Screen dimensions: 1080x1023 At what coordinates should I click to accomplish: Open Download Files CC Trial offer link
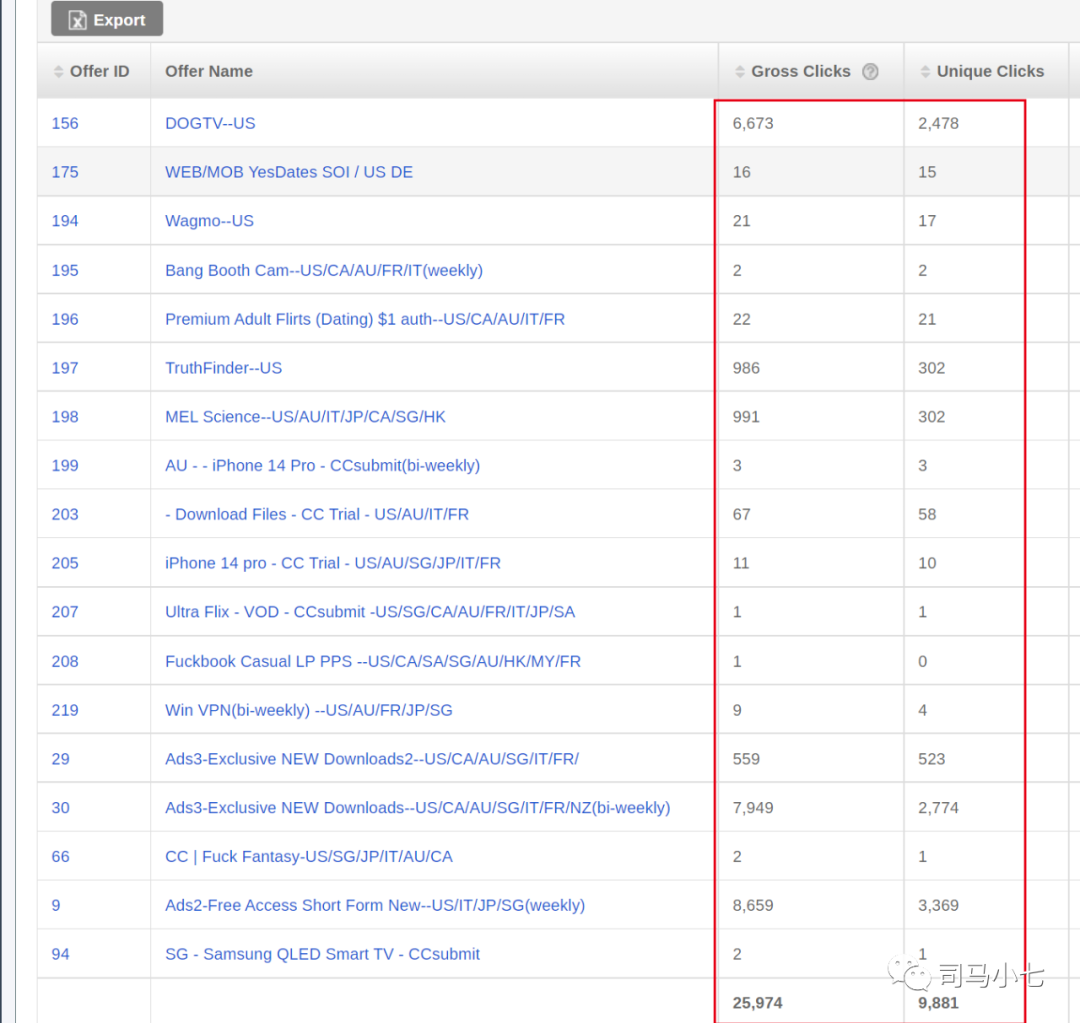(317, 514)
